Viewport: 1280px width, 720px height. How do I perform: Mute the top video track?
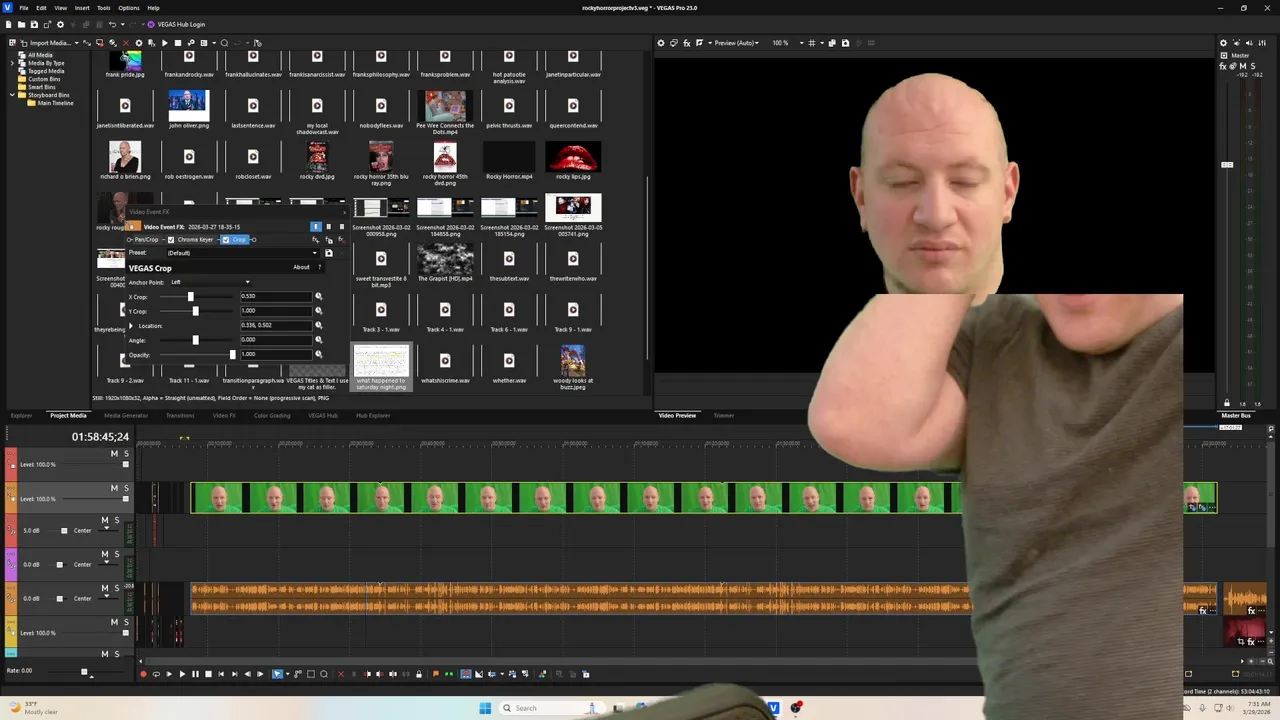click(114, 454)
